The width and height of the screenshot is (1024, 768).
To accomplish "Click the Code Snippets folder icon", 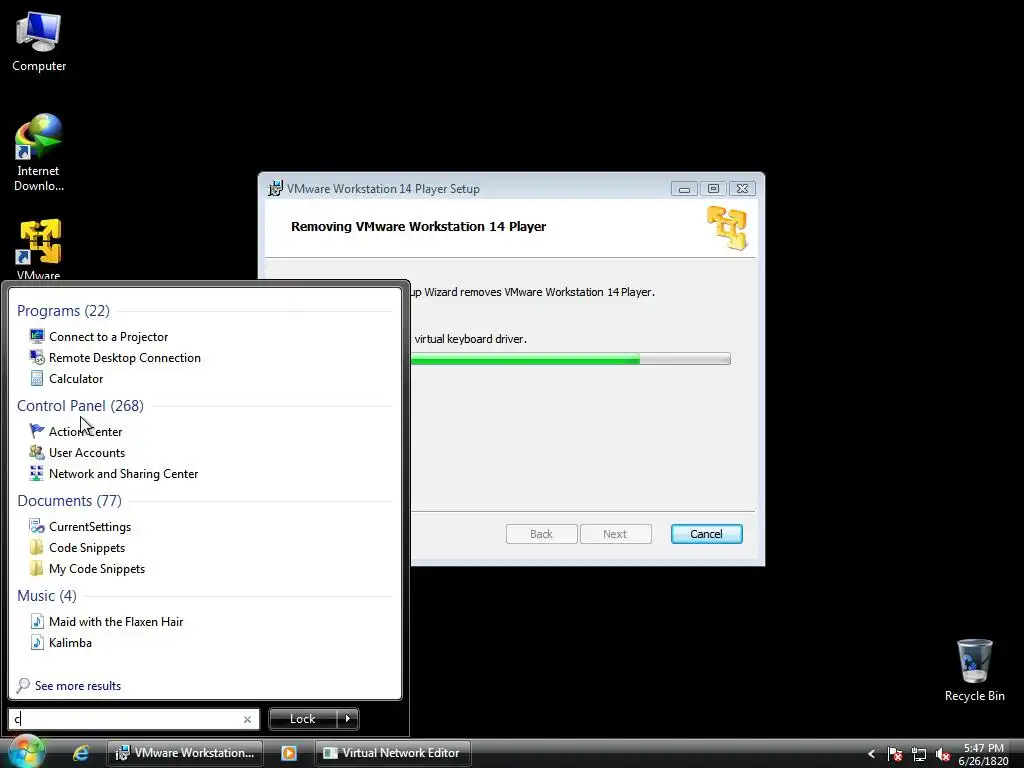I will pyautogui.click(x=37, y=547).
